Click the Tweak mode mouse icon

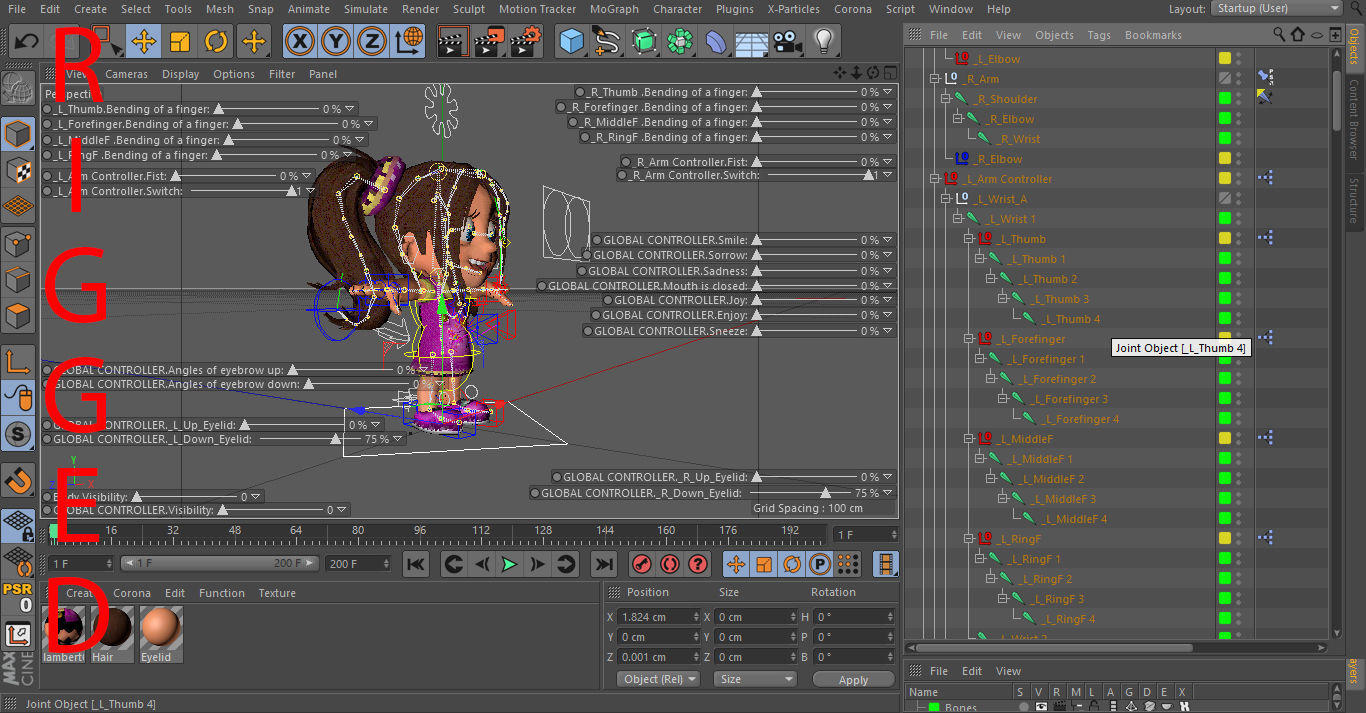[x=19, y=399]
